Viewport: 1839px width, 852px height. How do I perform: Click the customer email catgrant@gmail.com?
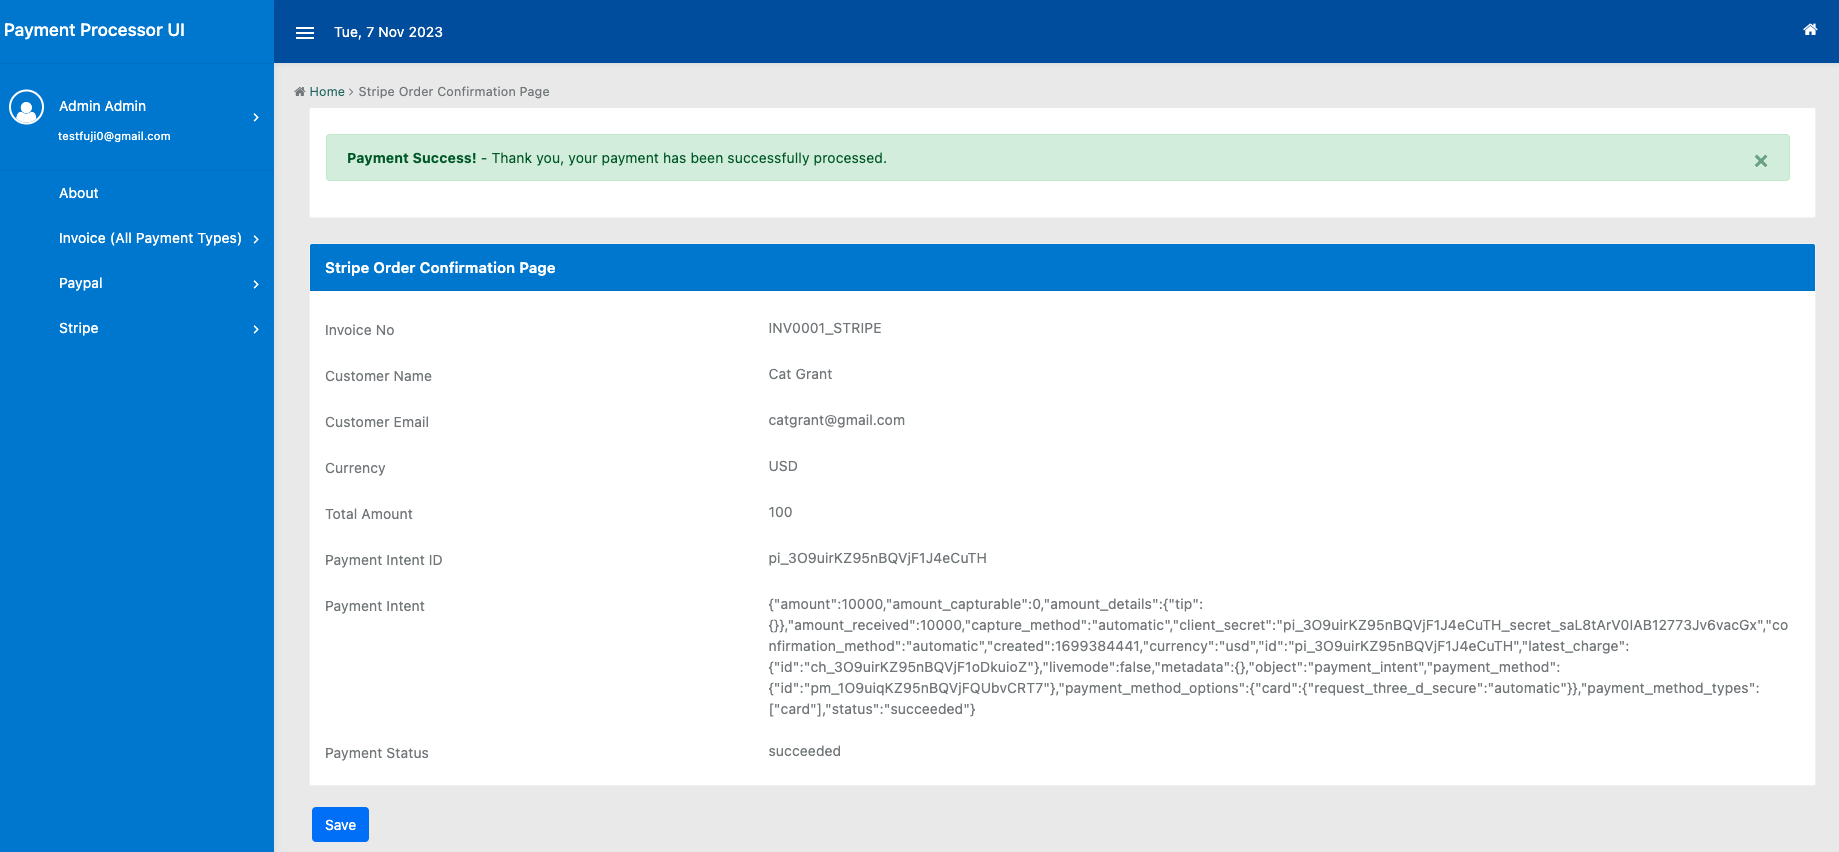[x=836, y=420]
